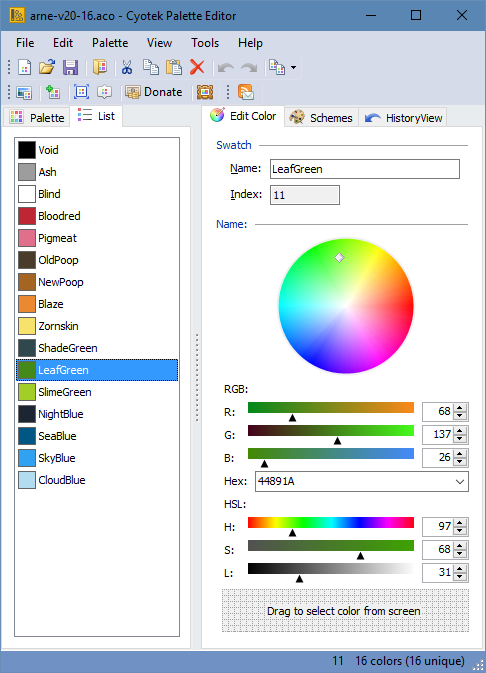
Task: Click the add color icon with green plus
Action: point(53,92)
